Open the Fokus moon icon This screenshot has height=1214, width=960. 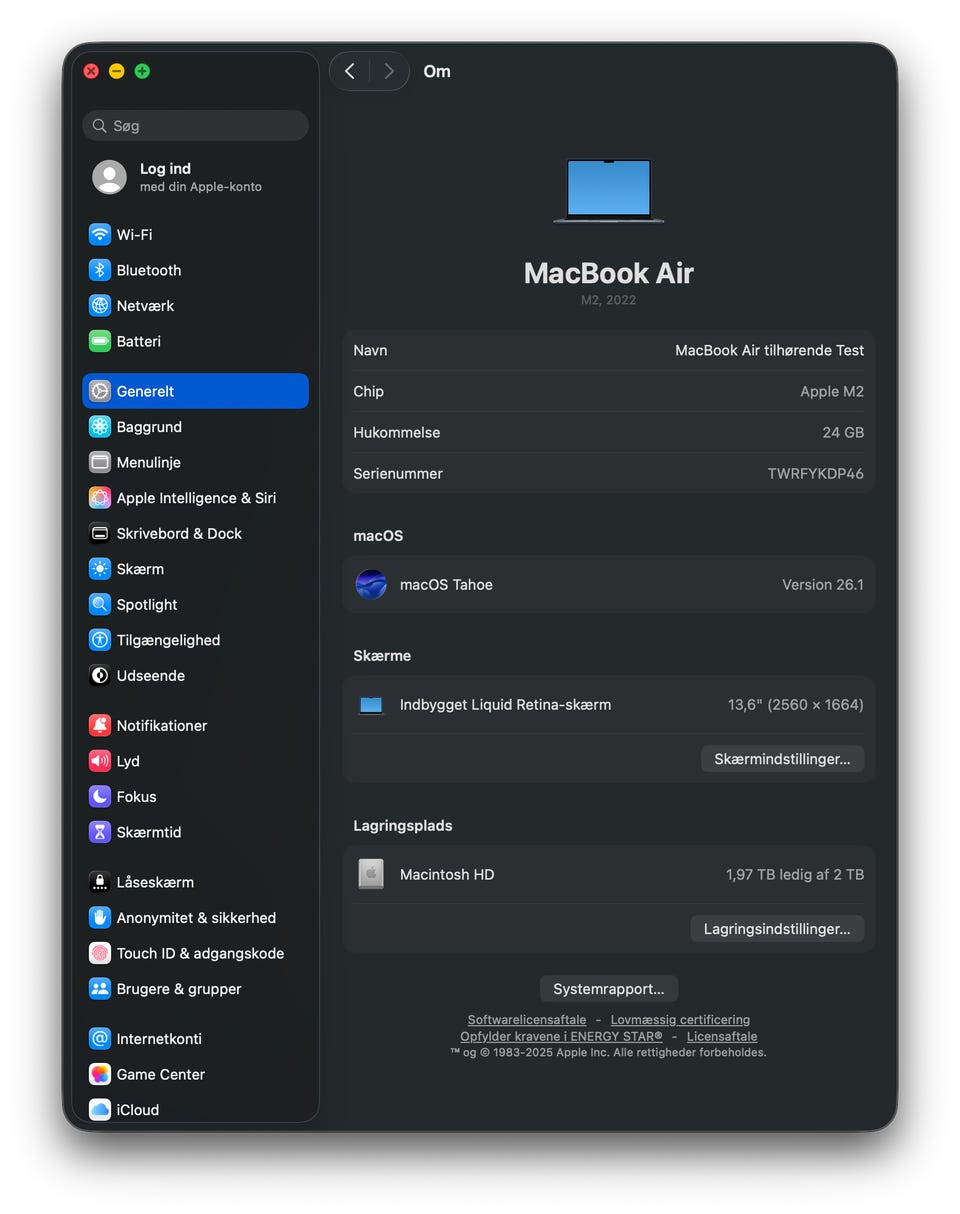[x=99, y=796]
